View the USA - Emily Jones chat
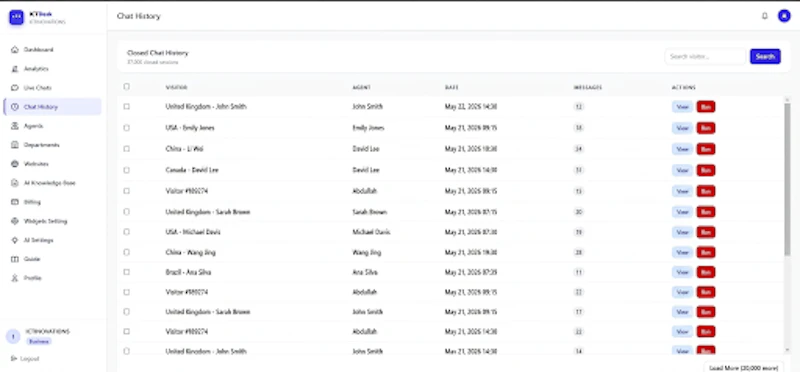Image resolution: width=800 pixels, height=372 pixels. point(682,128)
